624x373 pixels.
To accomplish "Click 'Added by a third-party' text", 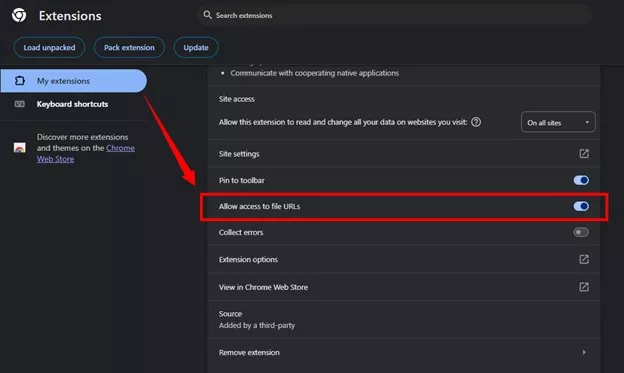I will point(257,325).
